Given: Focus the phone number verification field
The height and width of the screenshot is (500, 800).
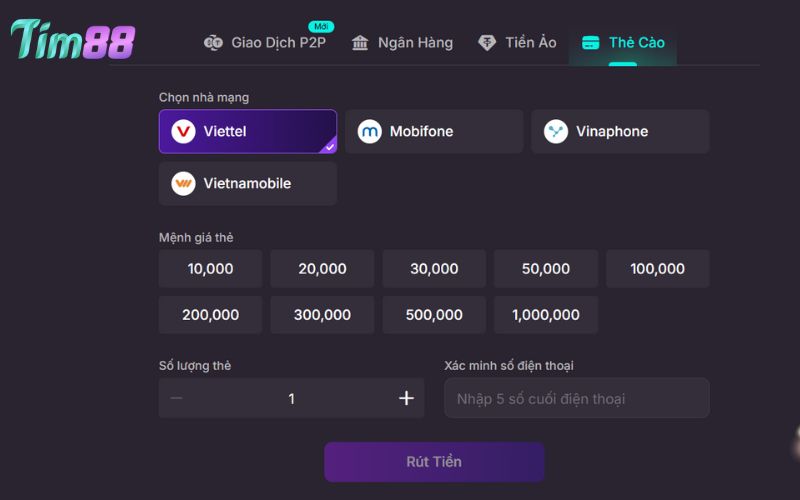Looking at the screenshot, I should coord(577,398).
